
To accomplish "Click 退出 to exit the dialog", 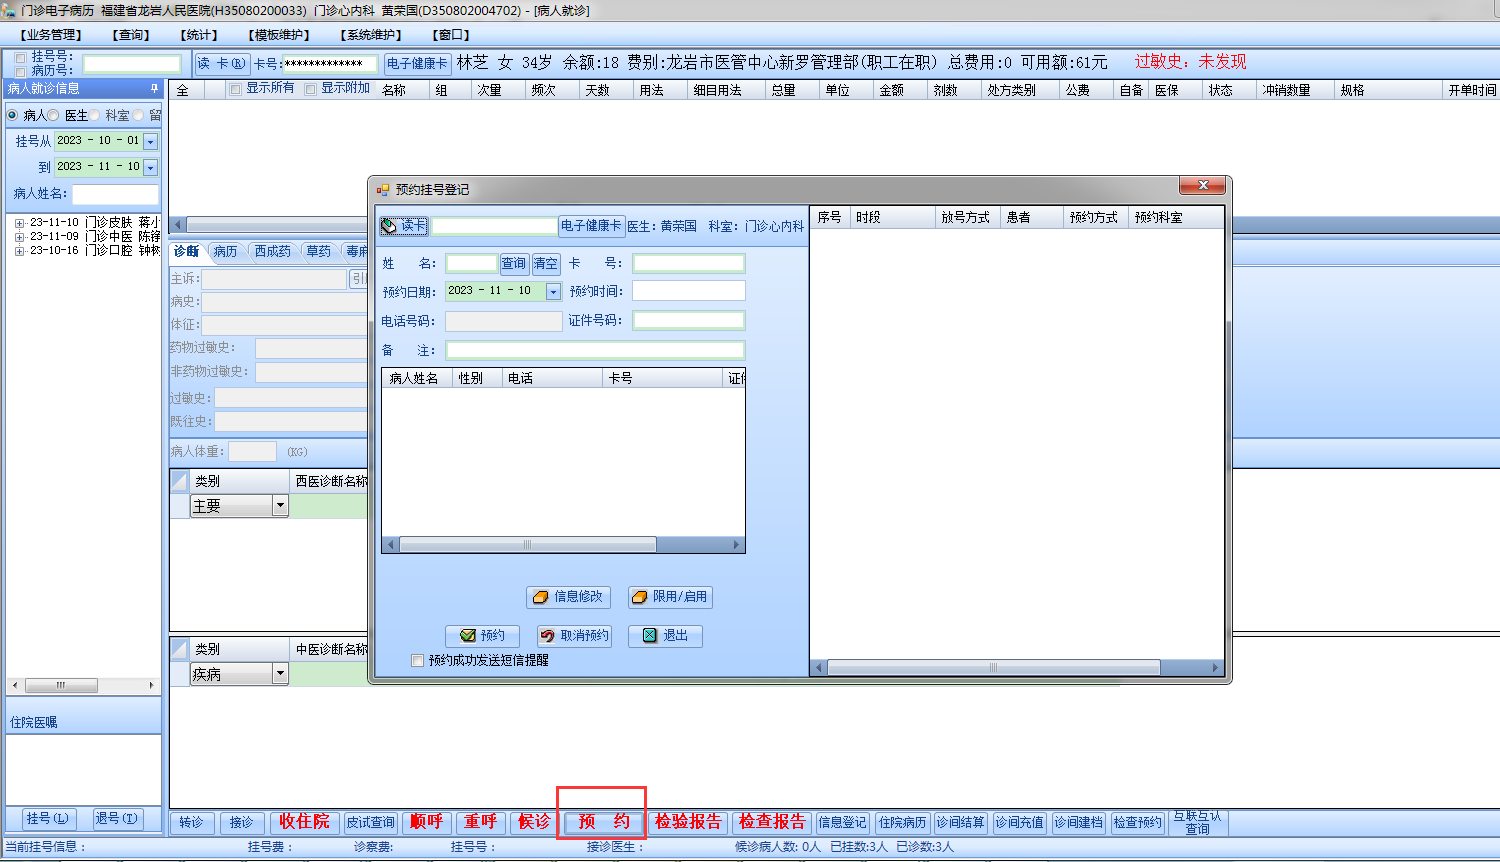I will pyautogui.click(x=665, y=636).
